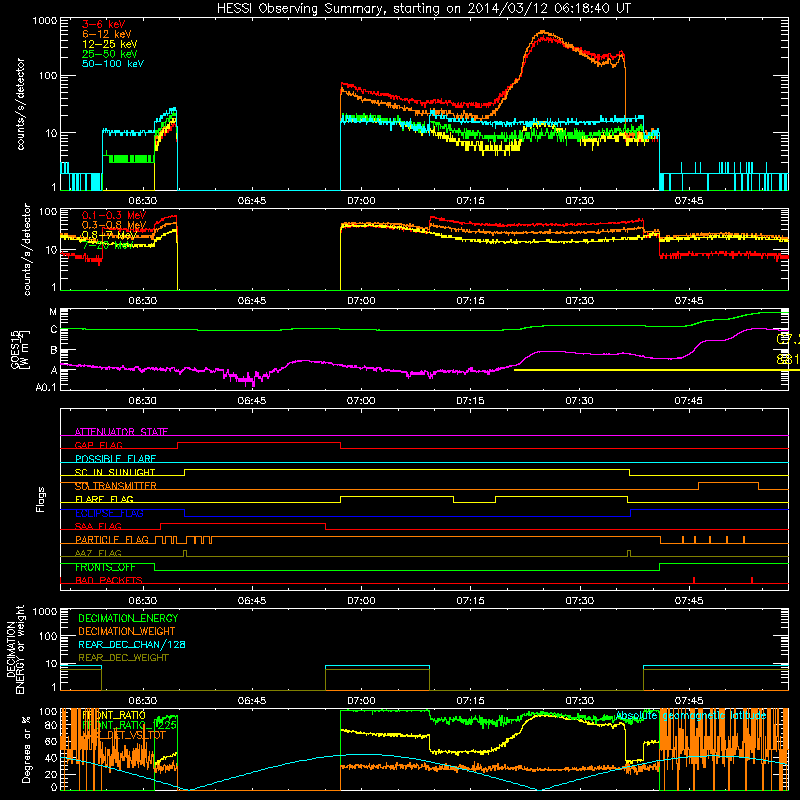Click the red BAD_PACKETS spike near 07:45

[x=694, y=580]
